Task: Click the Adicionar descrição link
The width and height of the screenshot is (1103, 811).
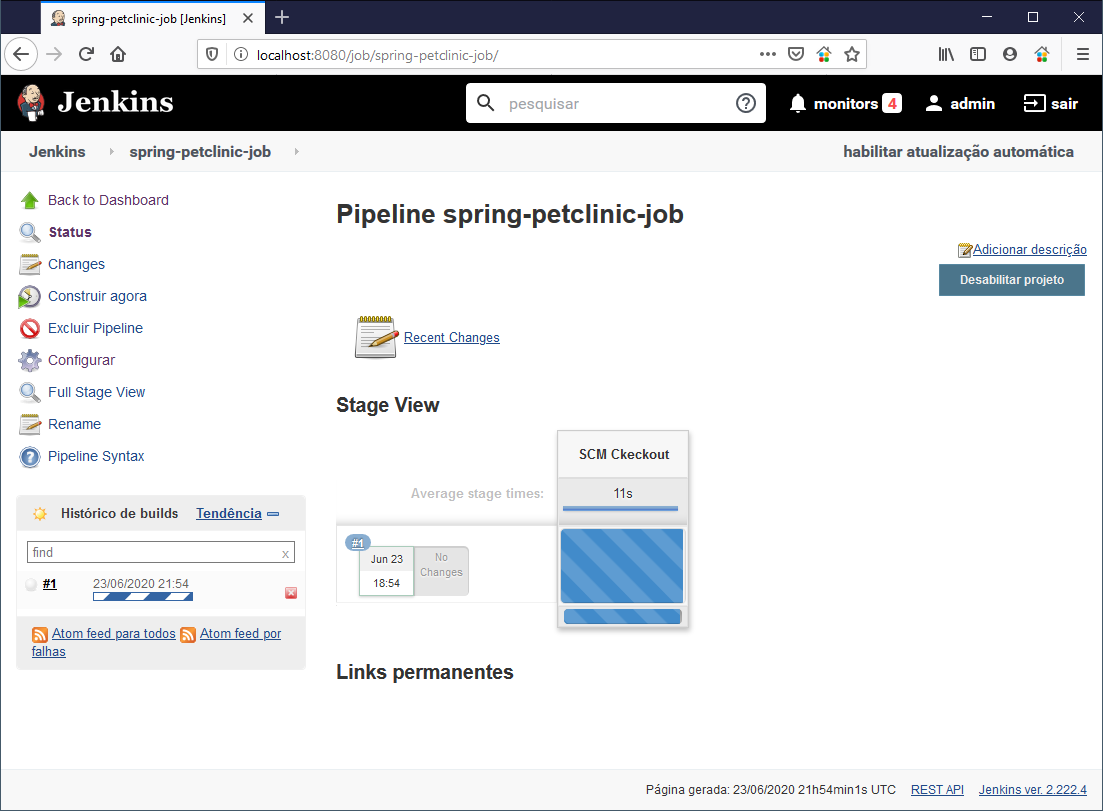Action: [x=1029, y=250]
